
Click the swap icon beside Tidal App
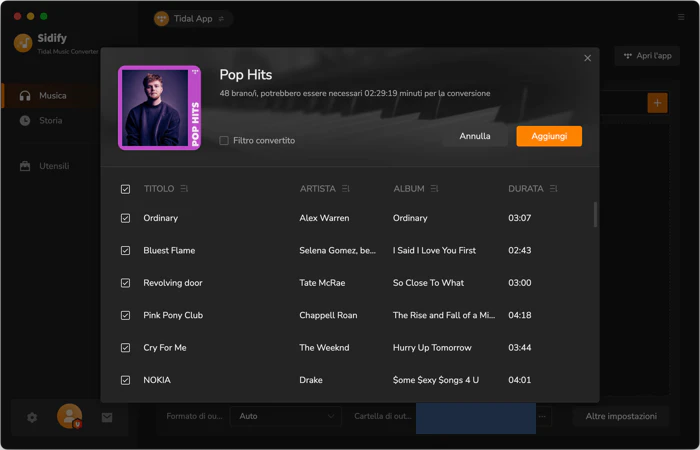coord(221,18)
